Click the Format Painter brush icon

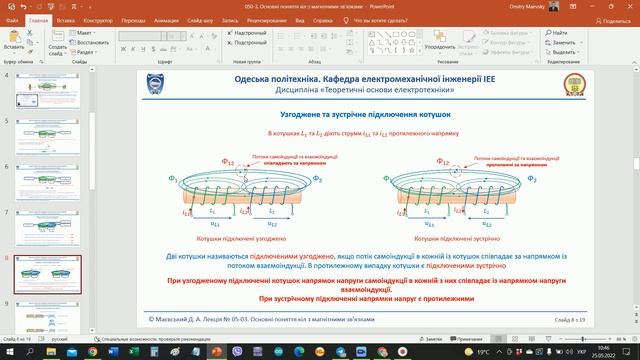[x=30, y=52]
